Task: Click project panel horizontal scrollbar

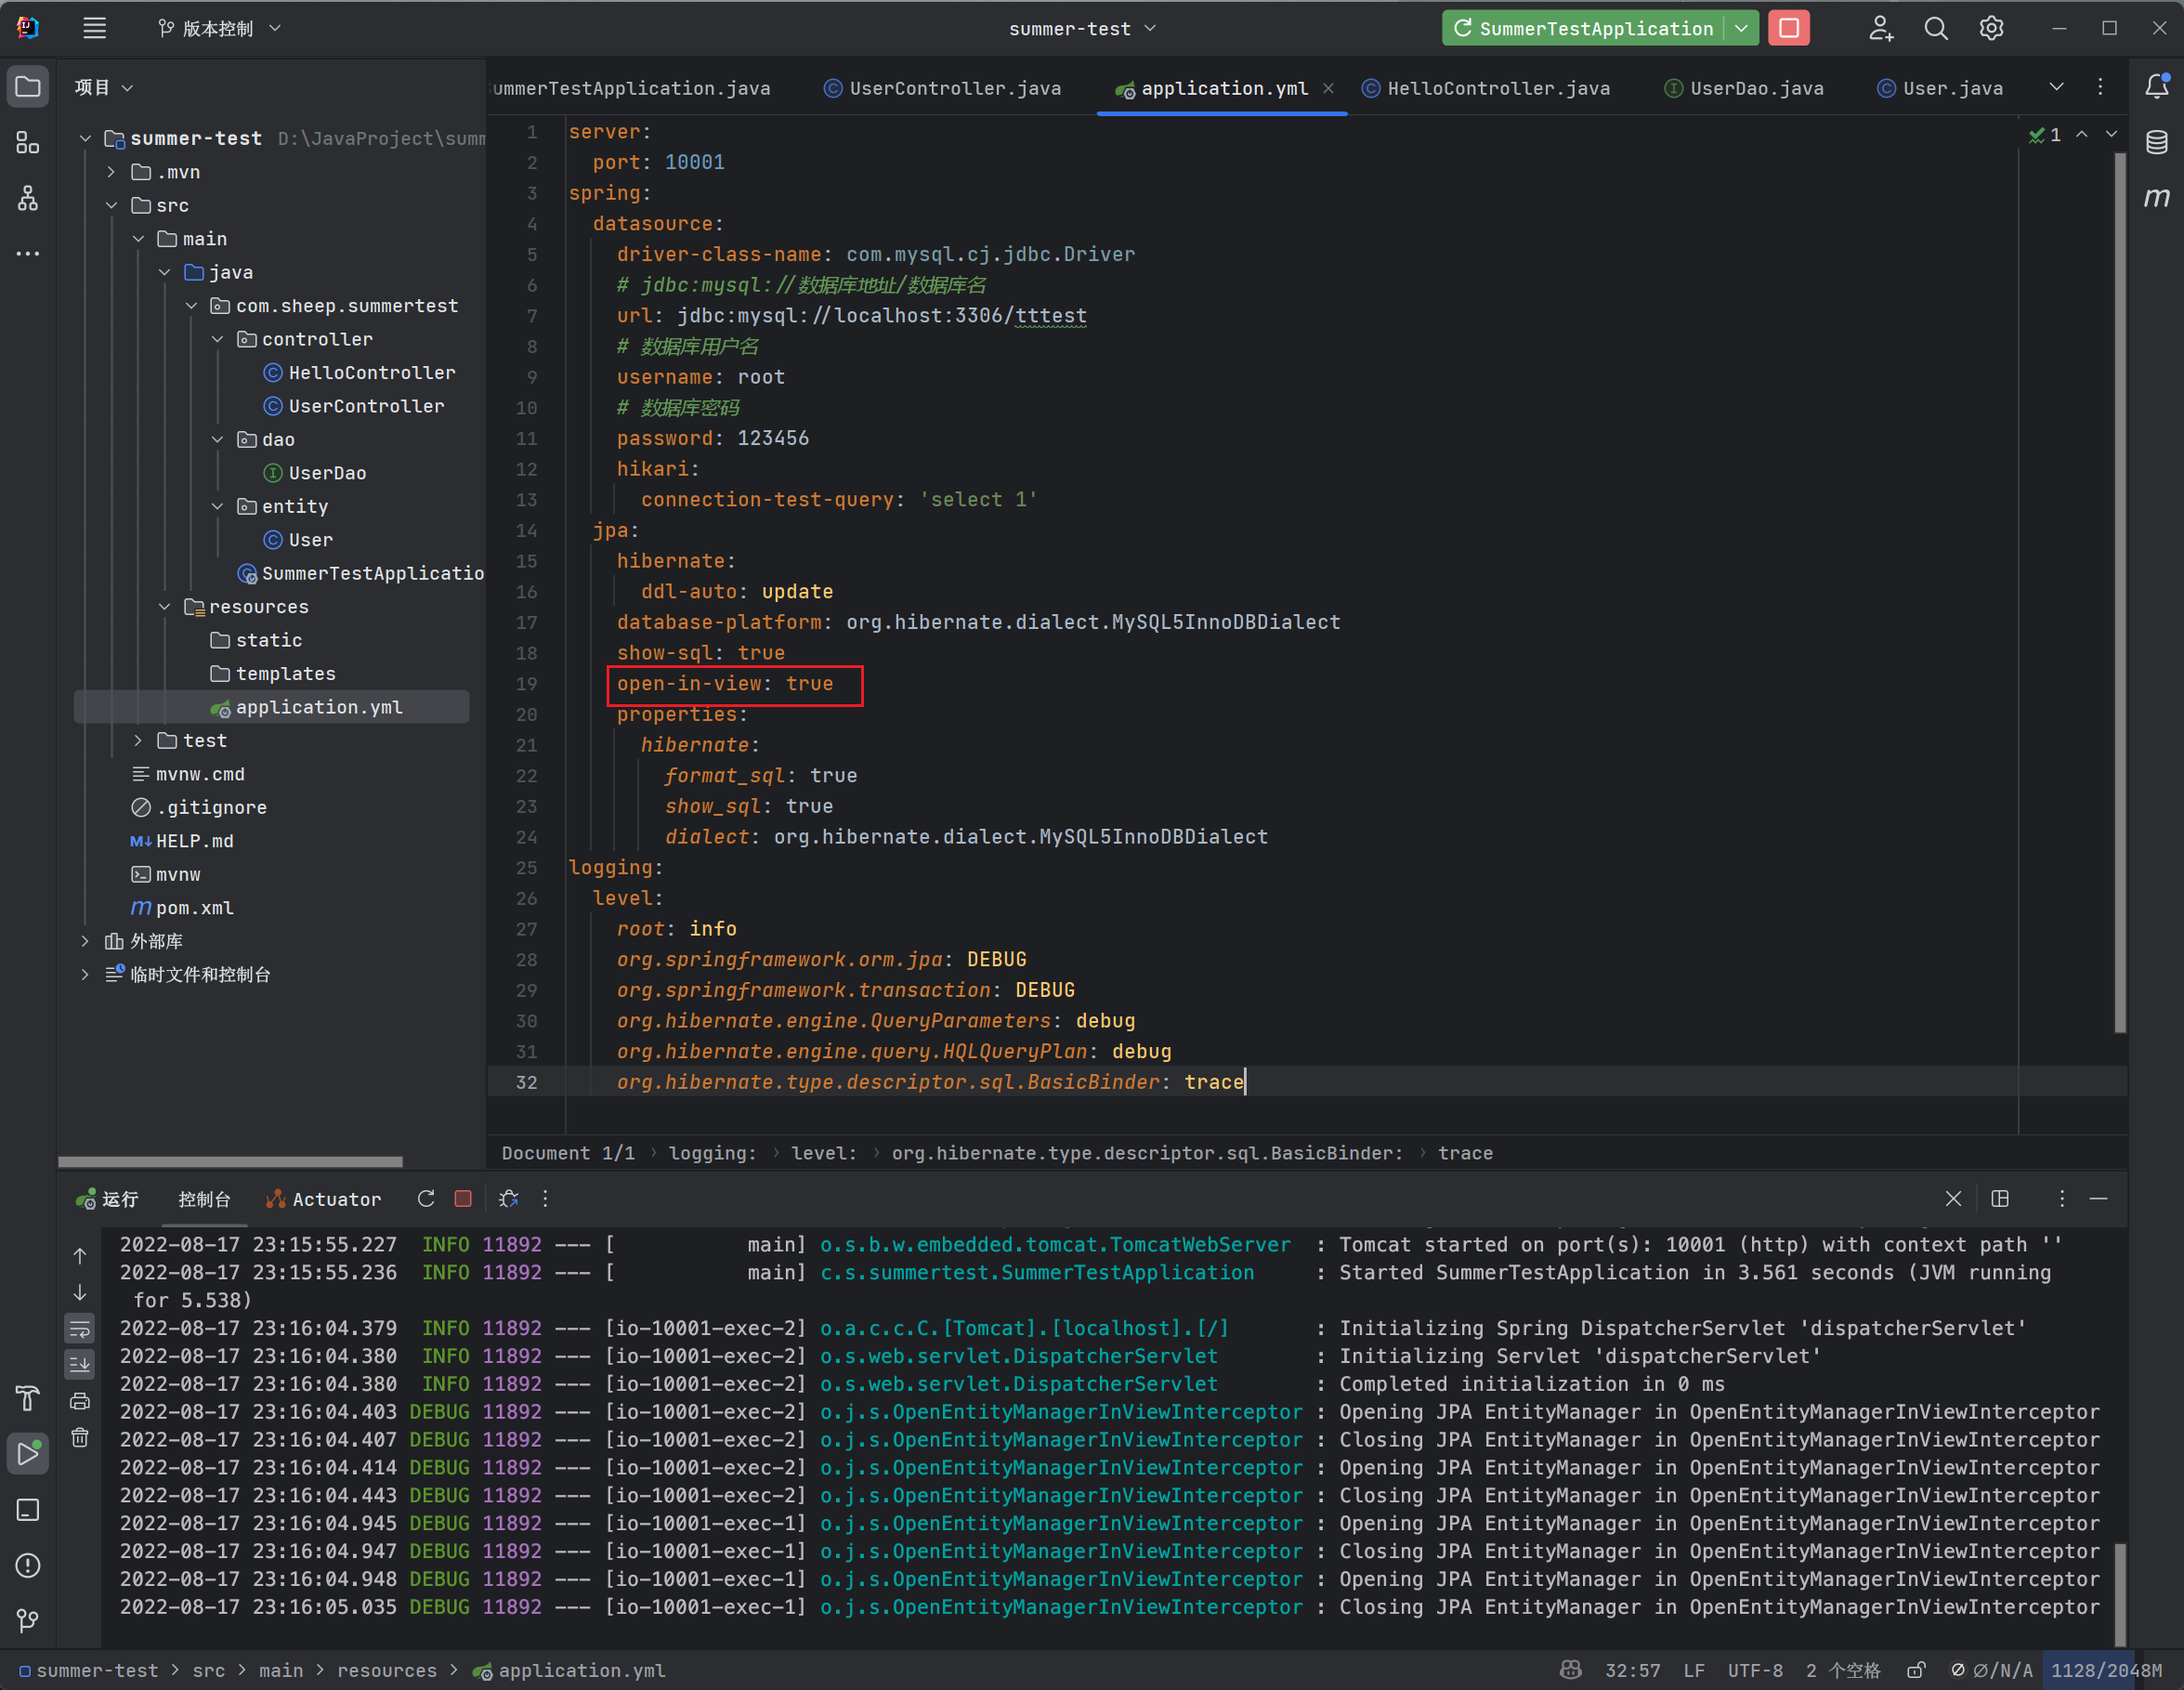Action: tap(230, 1161)
